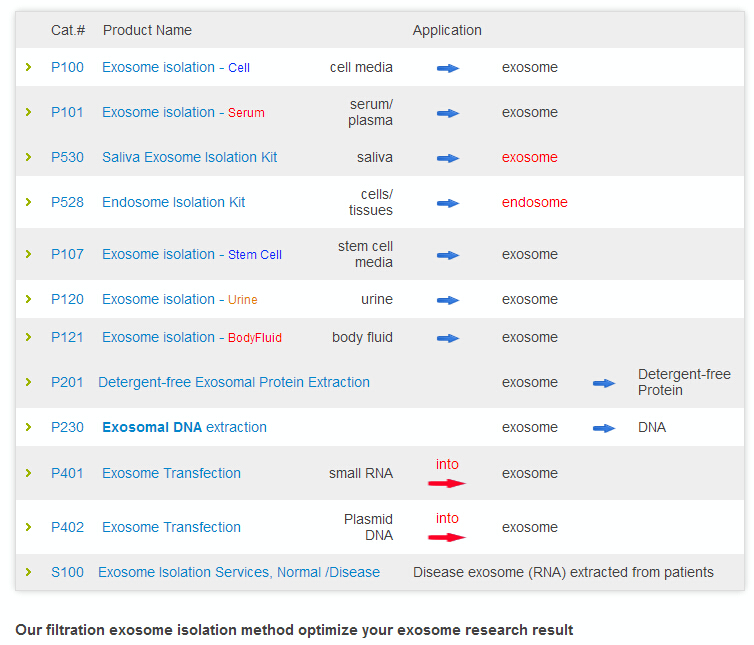The width and height of the screenshot is (754, 645).
Task: Click the P121 catalog number
Action: 67,337
